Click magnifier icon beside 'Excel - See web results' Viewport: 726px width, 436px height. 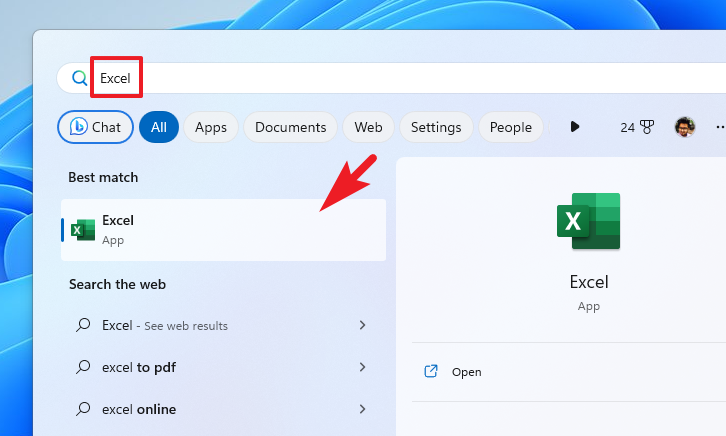(83, 325)
